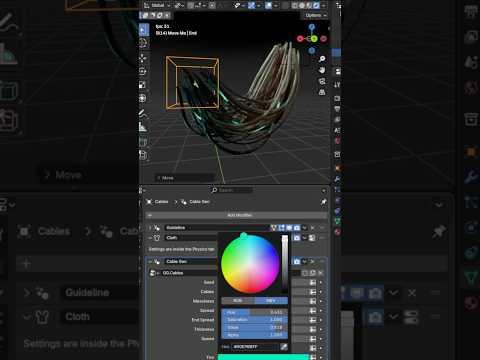Viewport: 480px width, 360px height.
Task: Select the 3D Cursor tool
Action: click(143, 43)
